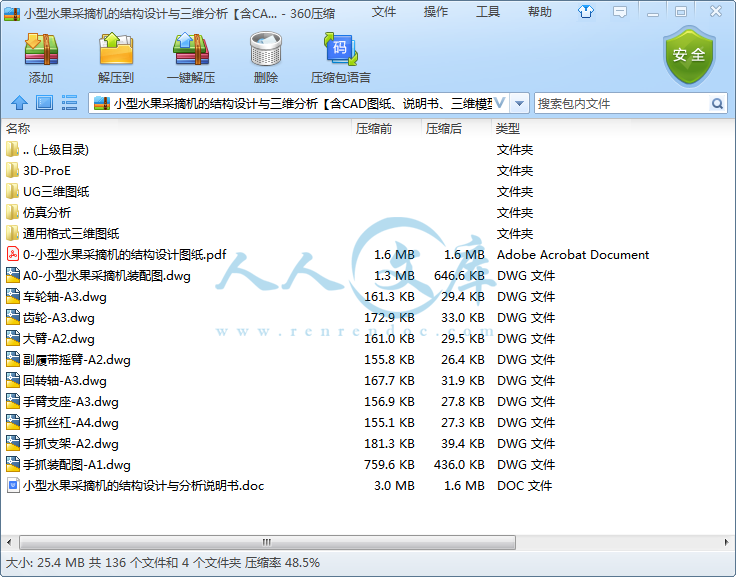
Task: Select the .. (上级目录) row
Action: 368,150
